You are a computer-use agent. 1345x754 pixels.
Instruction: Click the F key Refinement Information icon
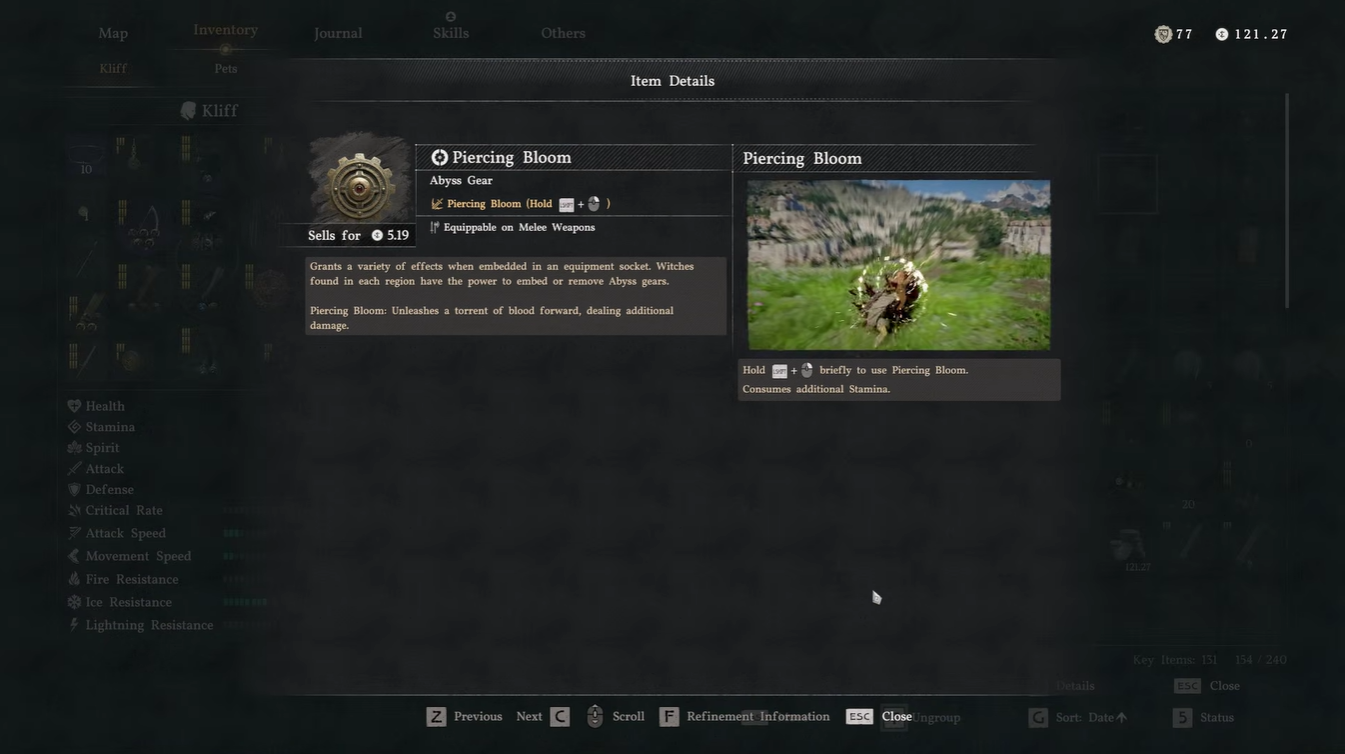(669, 717)
